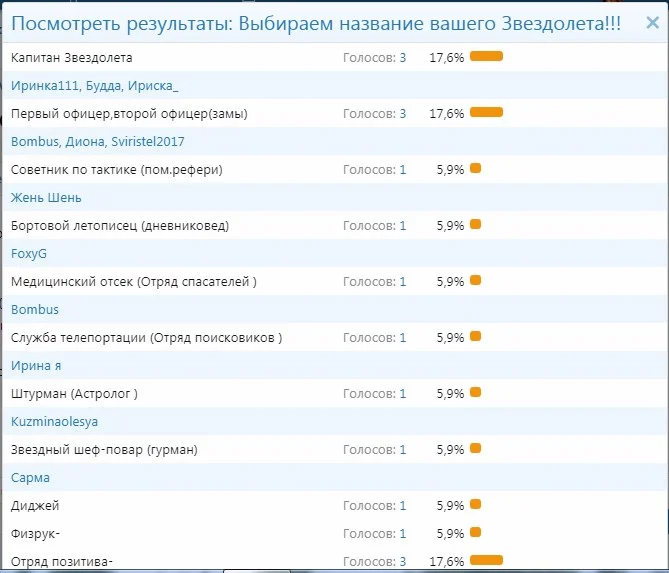Click orange bar for Отряд позитива
669x573 pixels.
pyautogui.click(x=486, y=560)
